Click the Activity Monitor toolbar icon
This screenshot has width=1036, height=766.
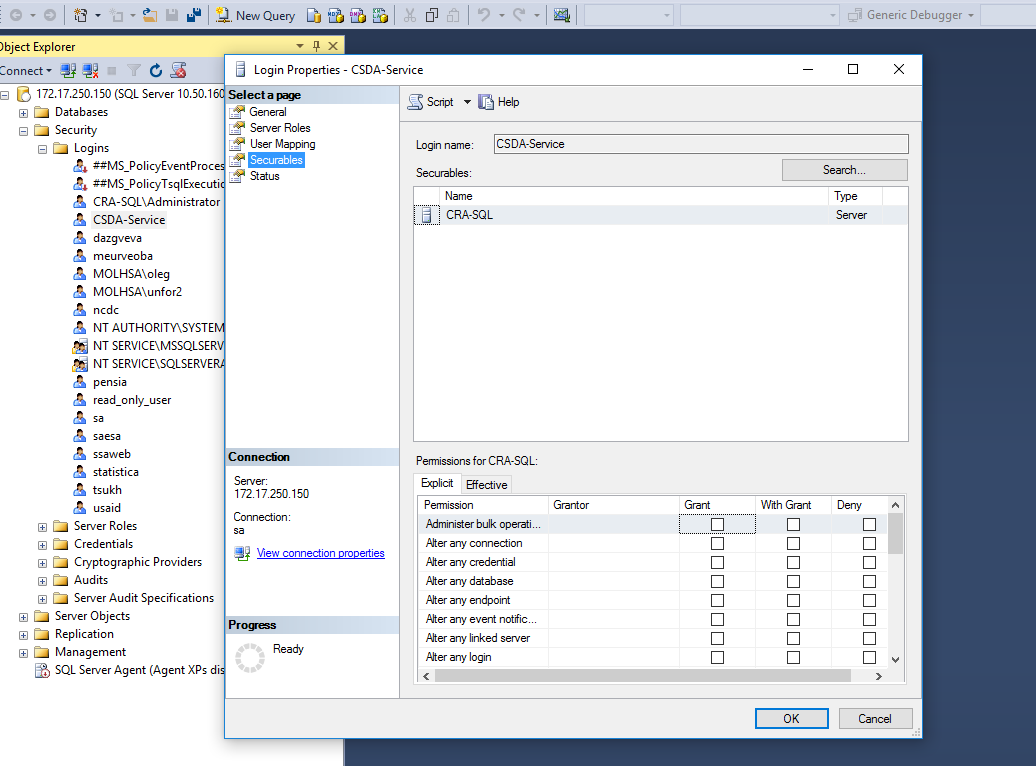(561, 15)
